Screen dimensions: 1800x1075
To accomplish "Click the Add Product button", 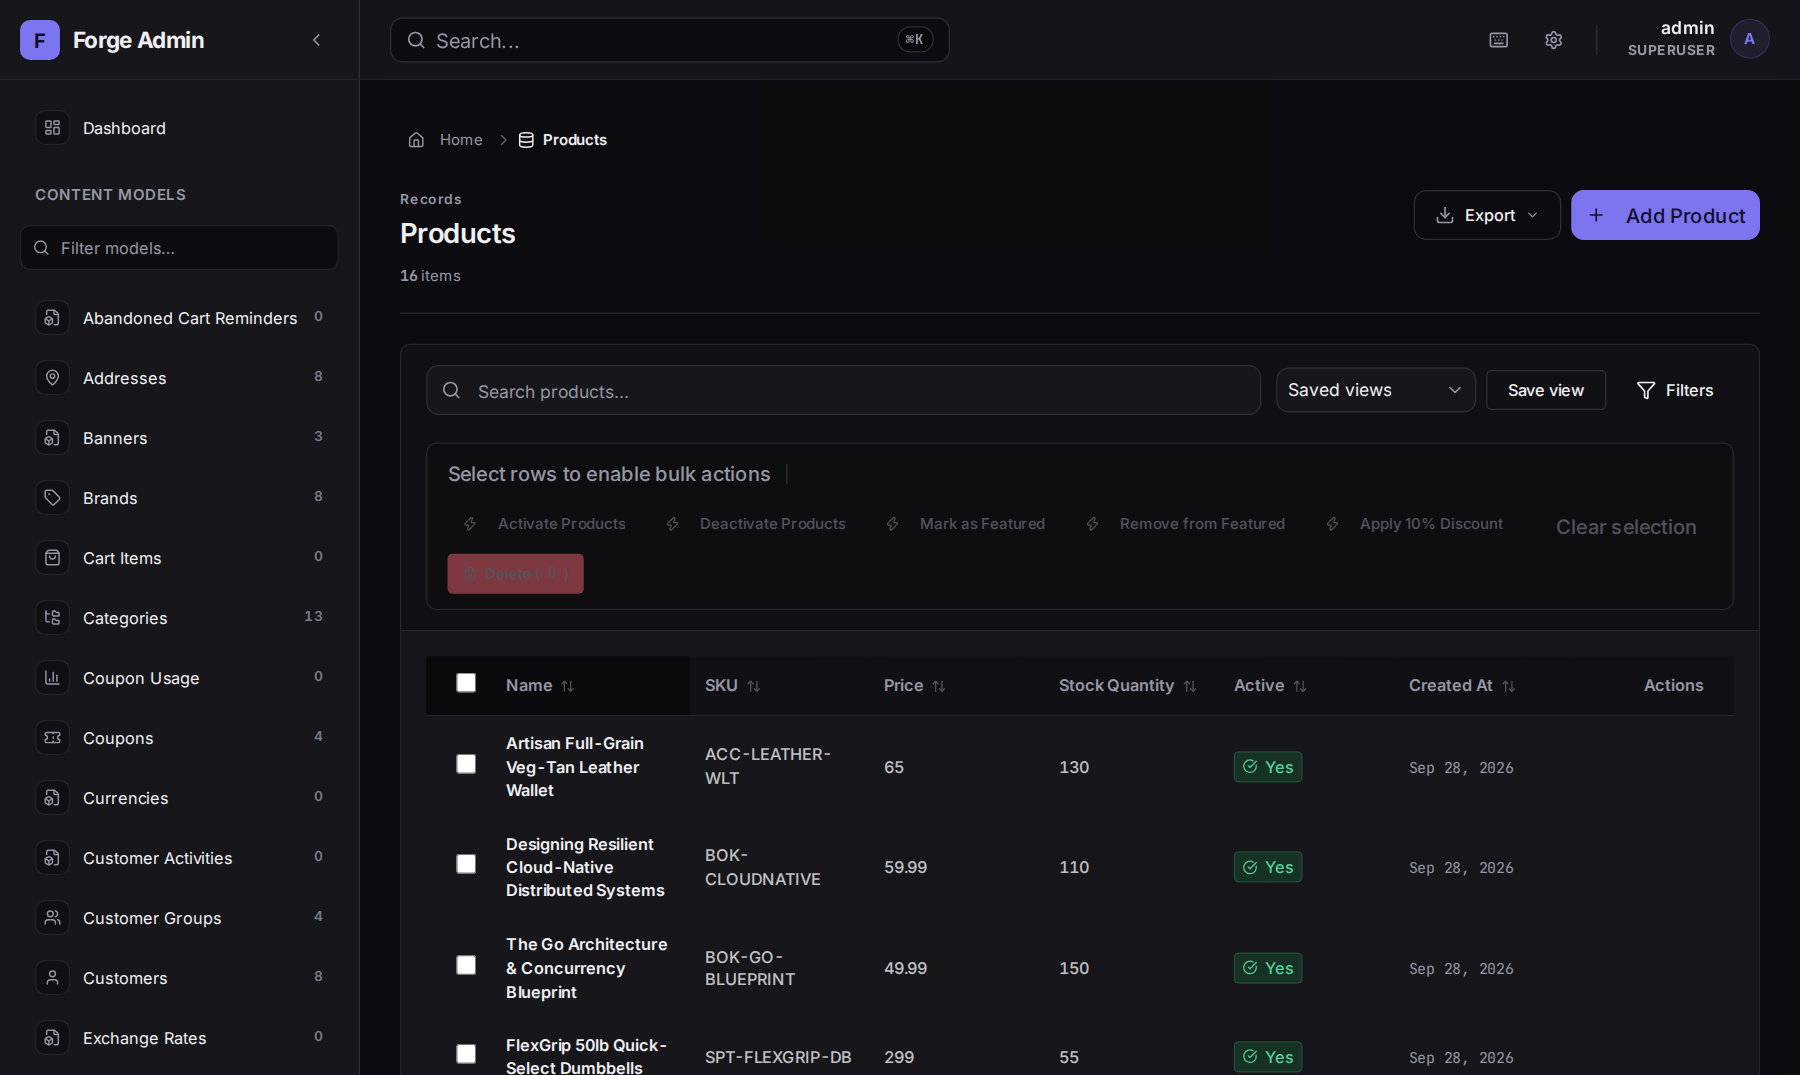I will click(x=1665, y=215).
